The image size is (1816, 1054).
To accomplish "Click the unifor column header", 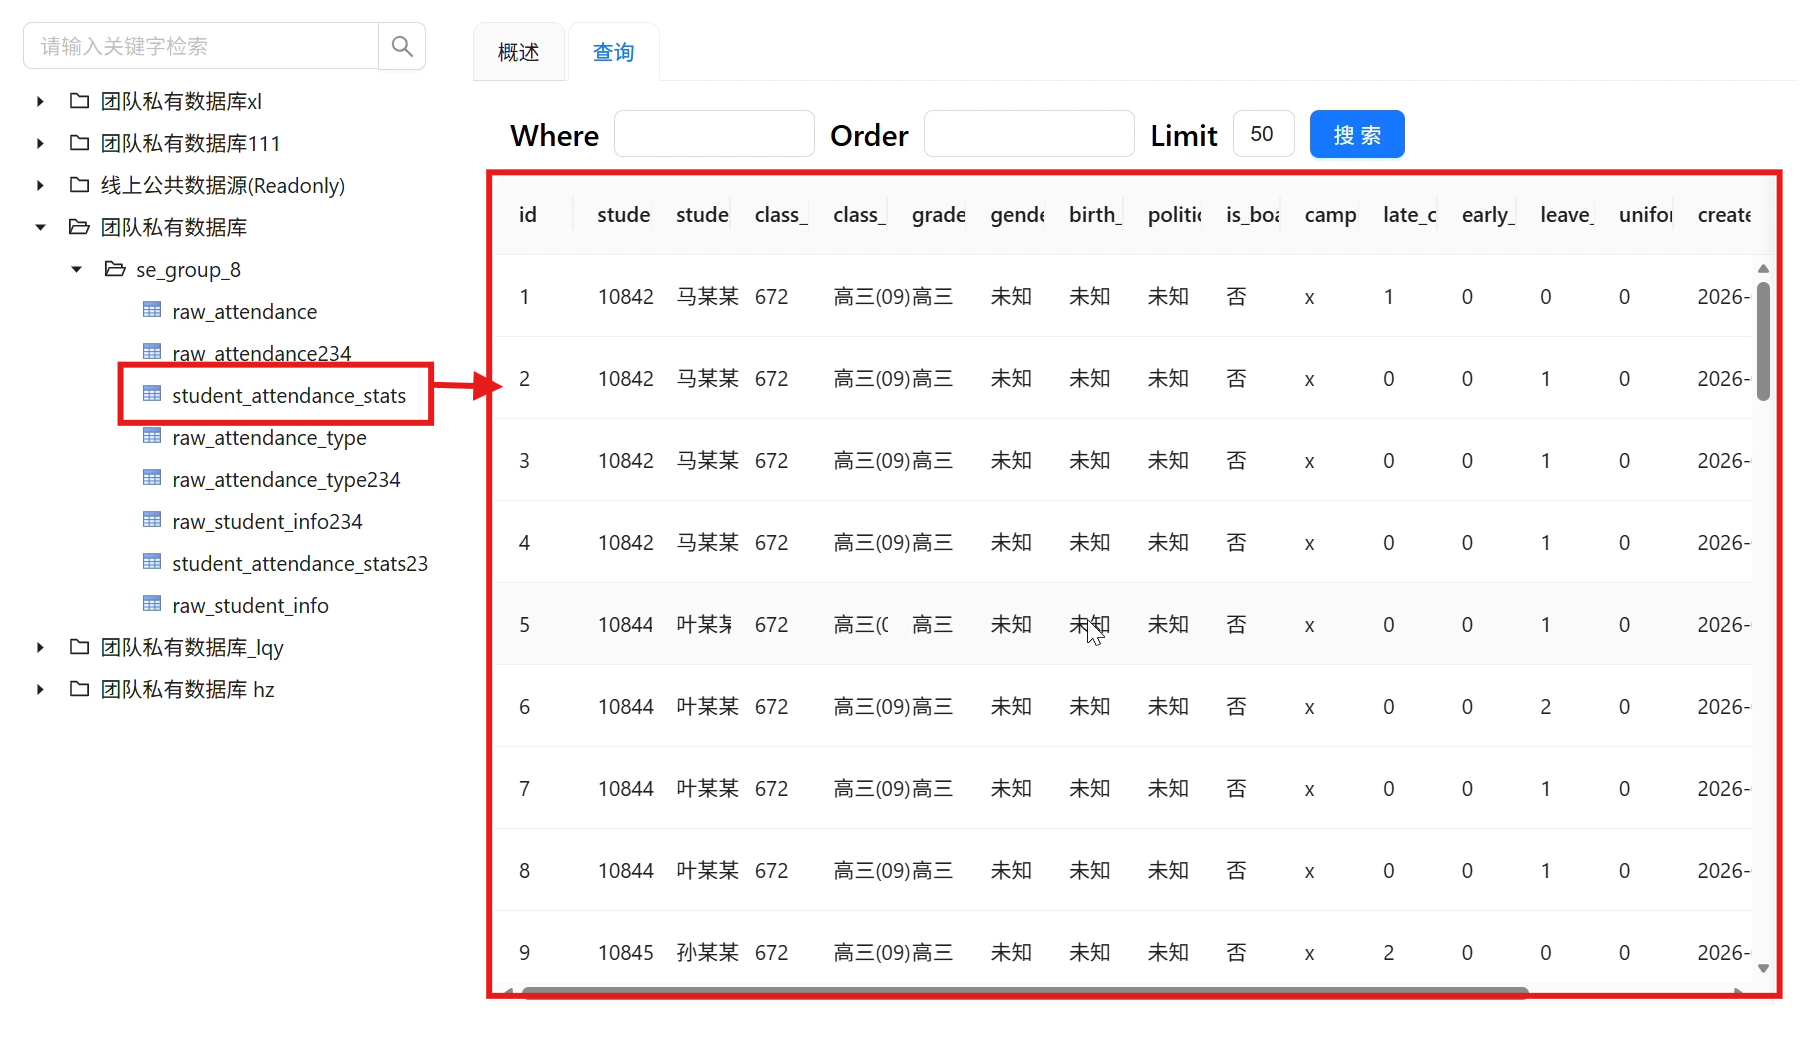I will tap(1645, 214).
